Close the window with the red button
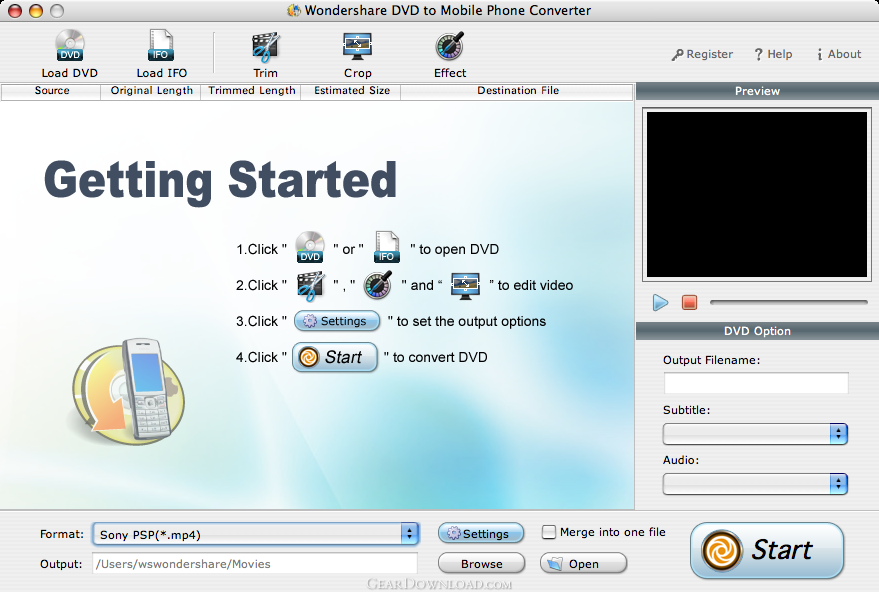The width and height of the screenshot is (879, 592). [15, 11]
